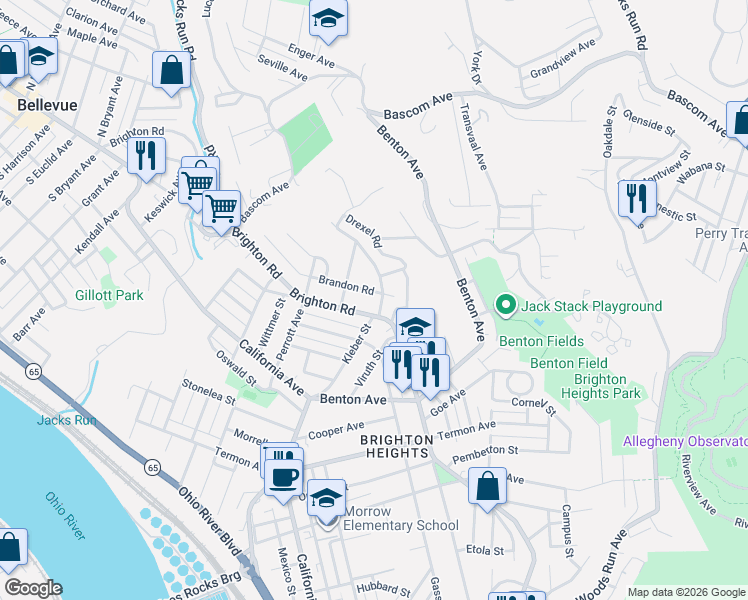Viewport: 748px width, 600px height.
Task: Click the California Ave label near Oswald St
Action: tap(271, 367)
